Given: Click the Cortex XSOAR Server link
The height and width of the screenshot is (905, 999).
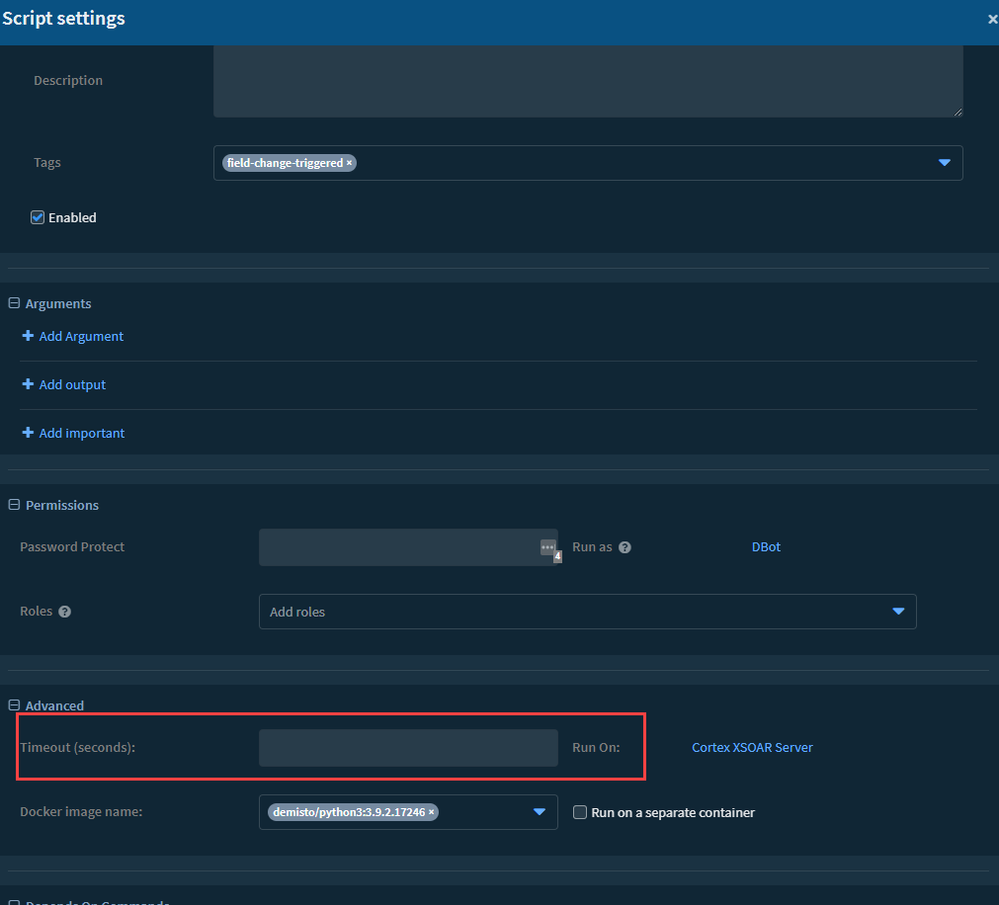Looking at the screenshot, I should (752, 748).
